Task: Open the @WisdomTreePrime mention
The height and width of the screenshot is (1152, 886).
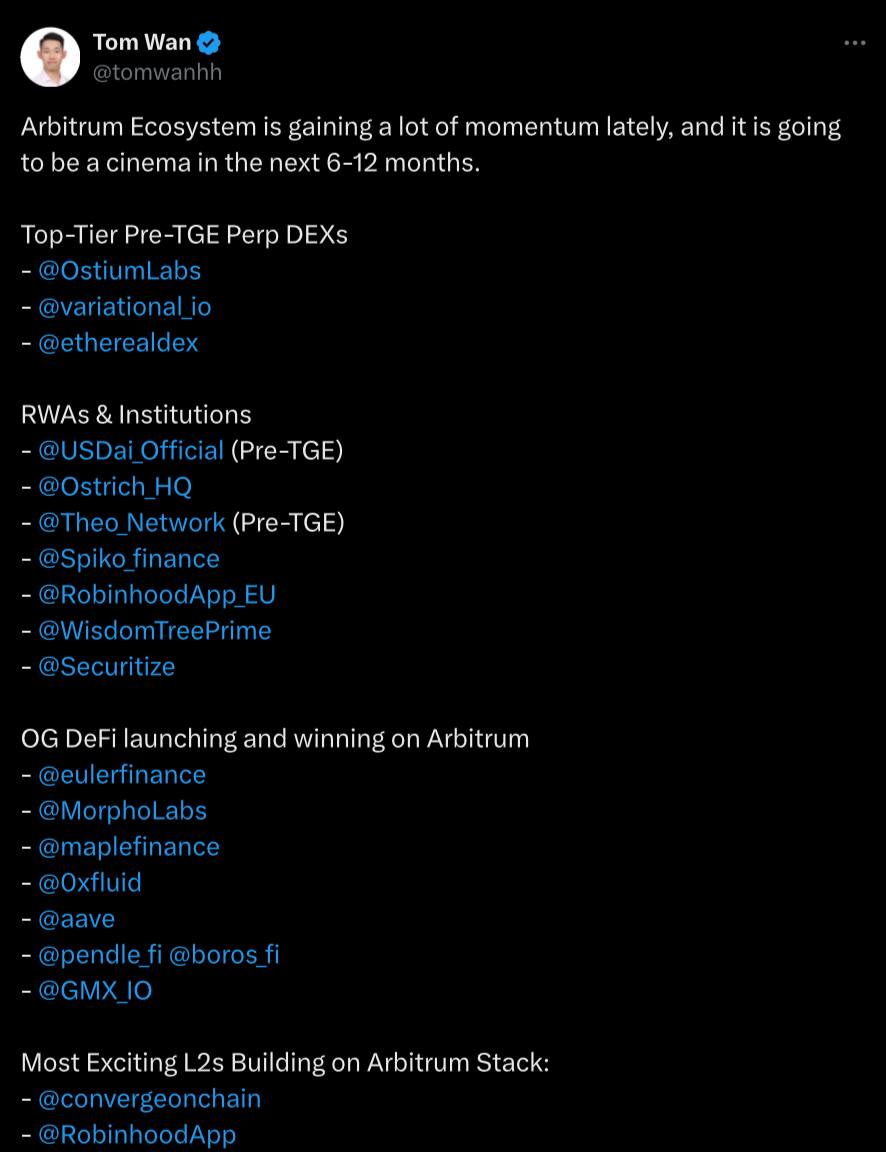Action: coord(154,631)
